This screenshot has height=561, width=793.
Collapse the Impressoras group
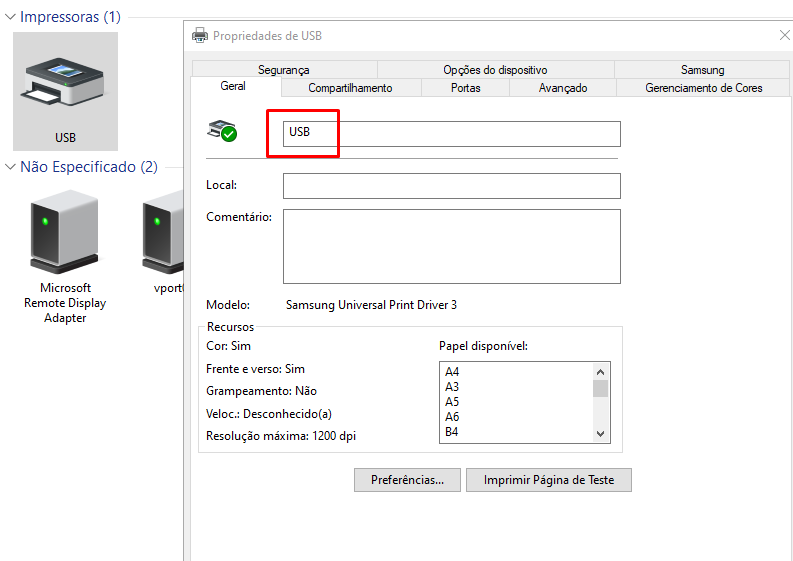pos(10,17)
